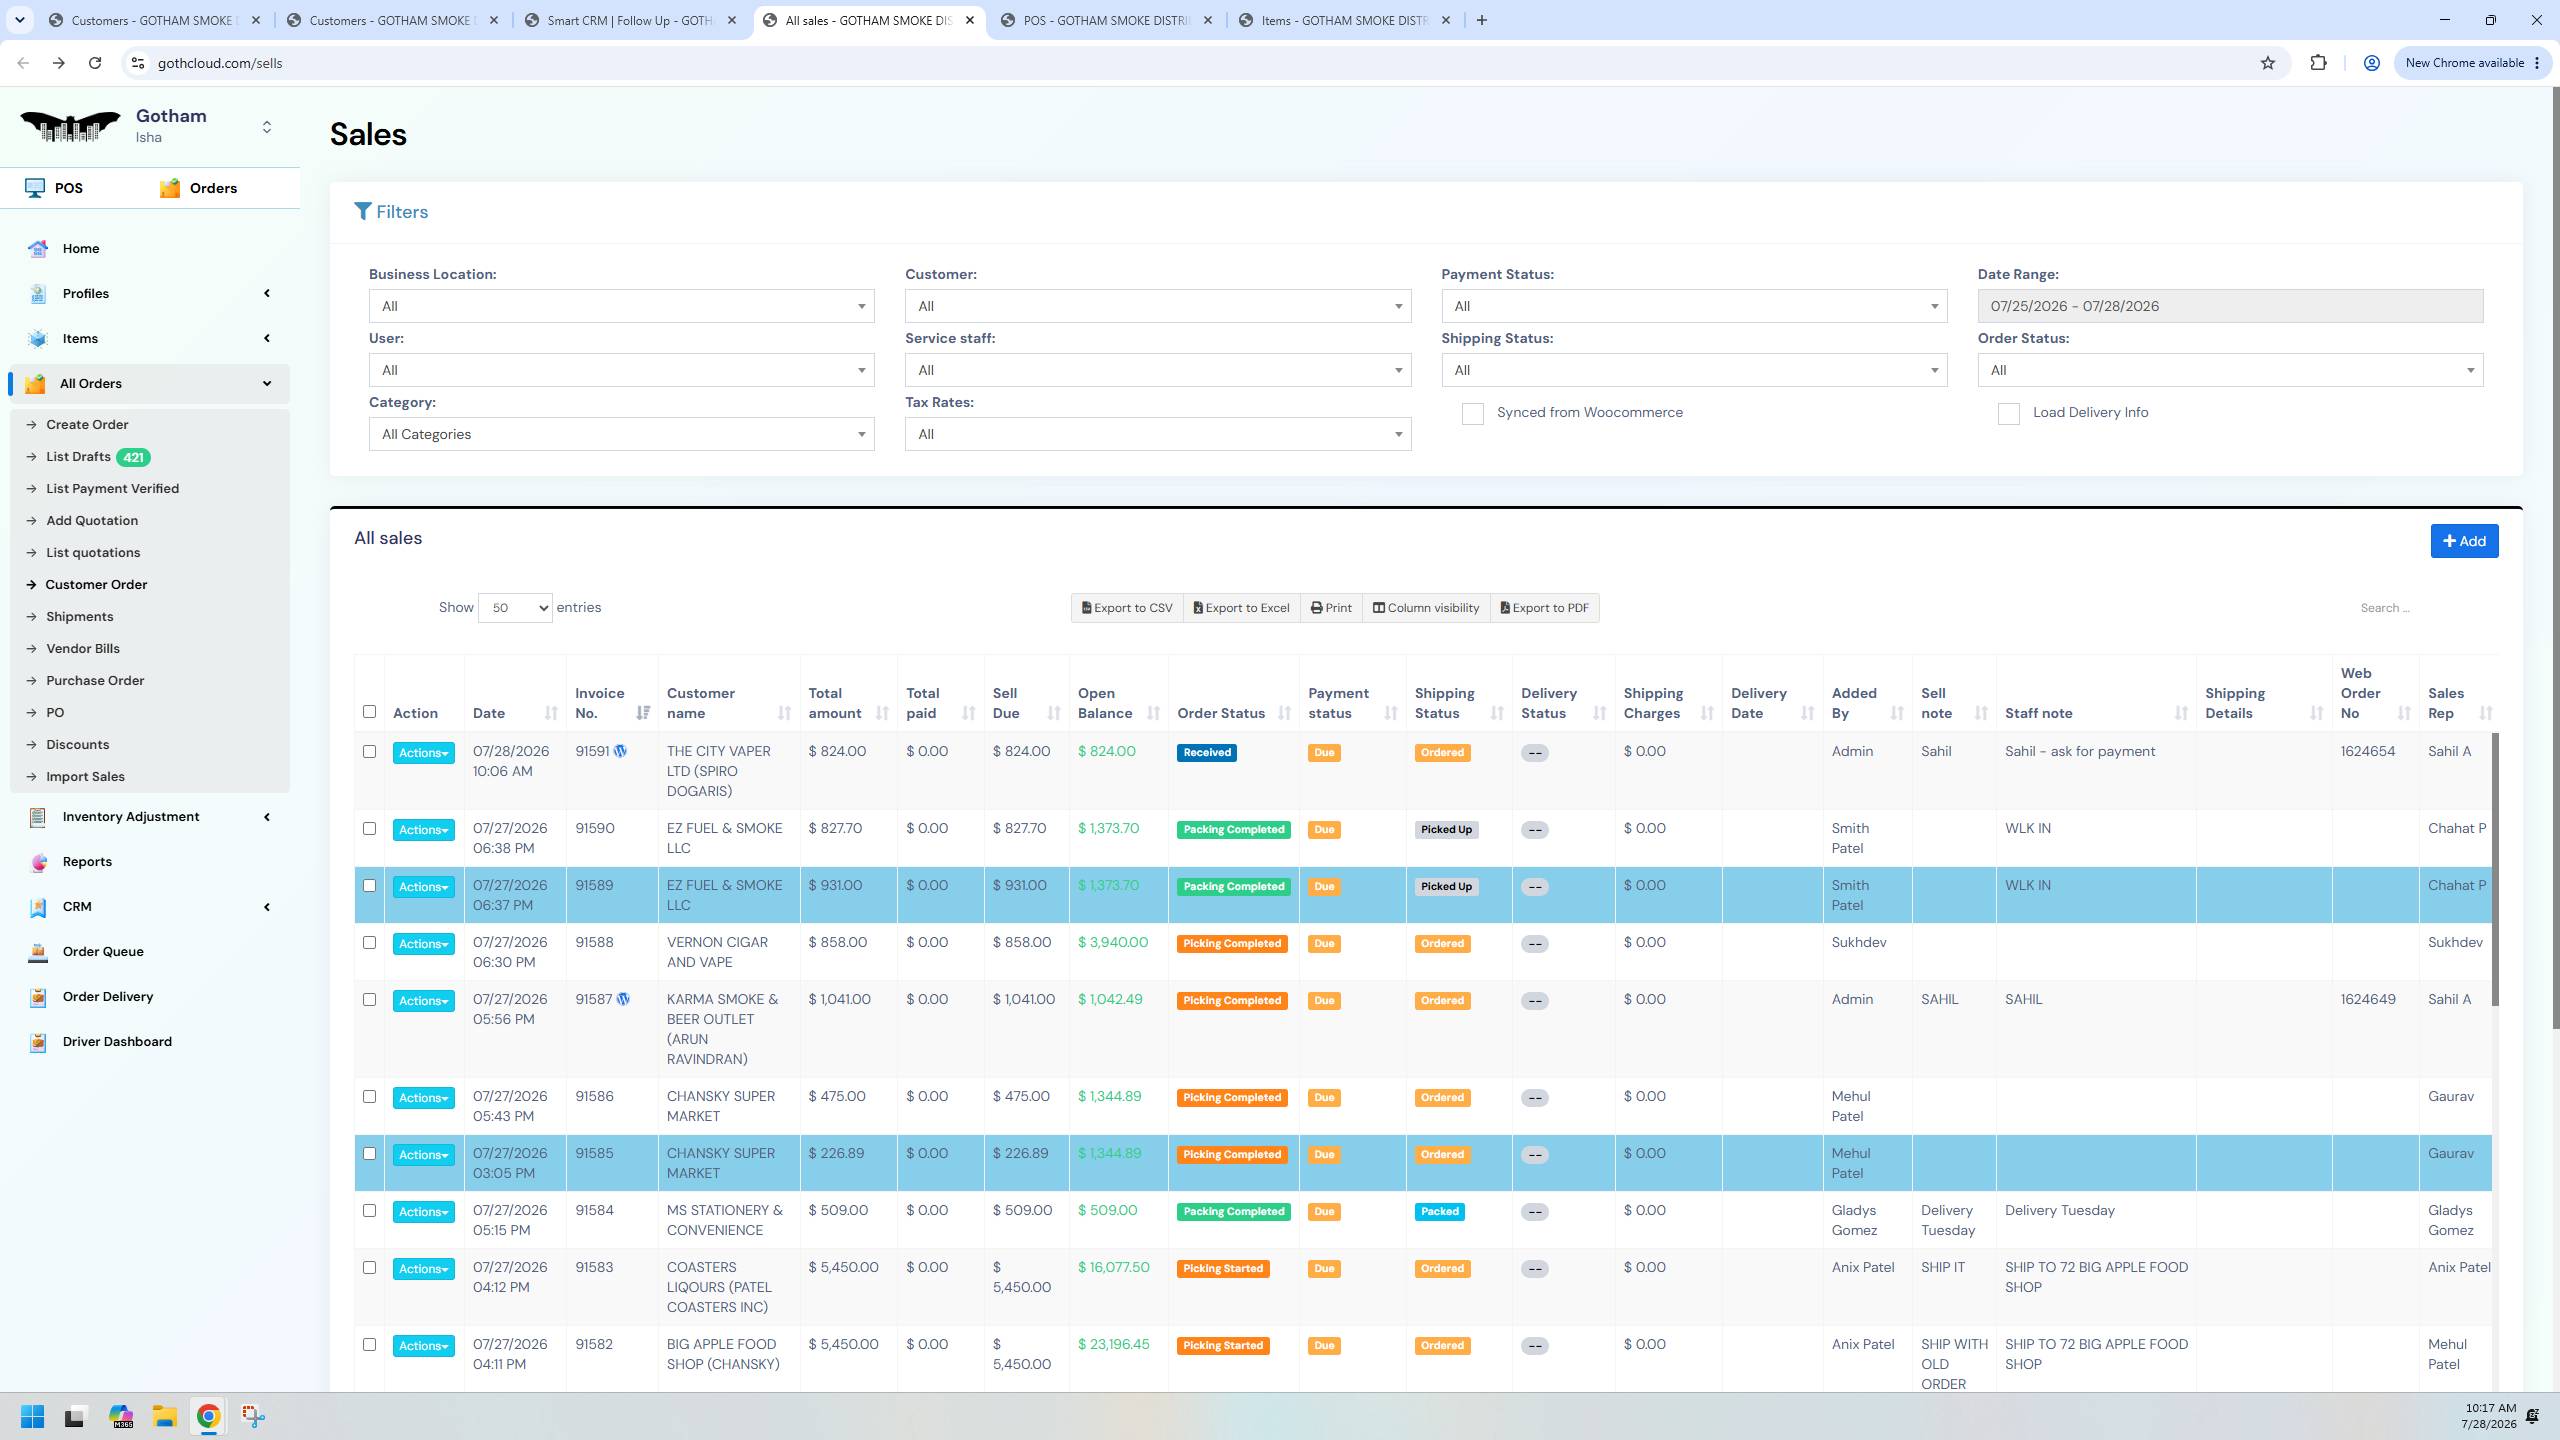Click the Date Range input field
Image resolution: width=2560 pixels, height=1440 pixels.
tap(2229, 306)
